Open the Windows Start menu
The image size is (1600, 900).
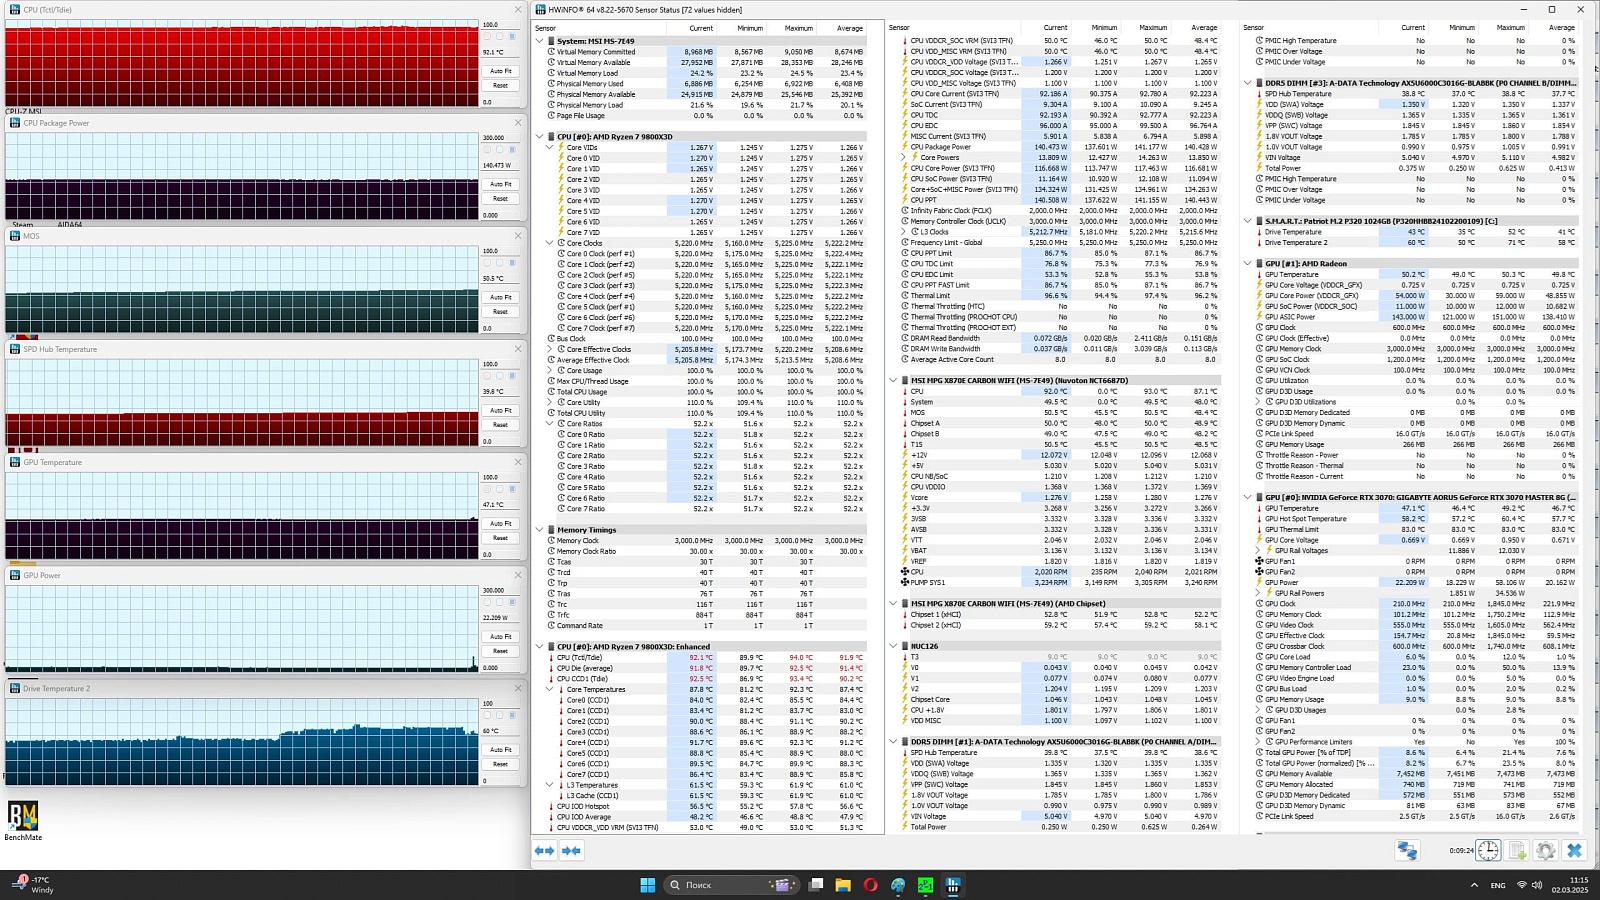coord(647,885)
